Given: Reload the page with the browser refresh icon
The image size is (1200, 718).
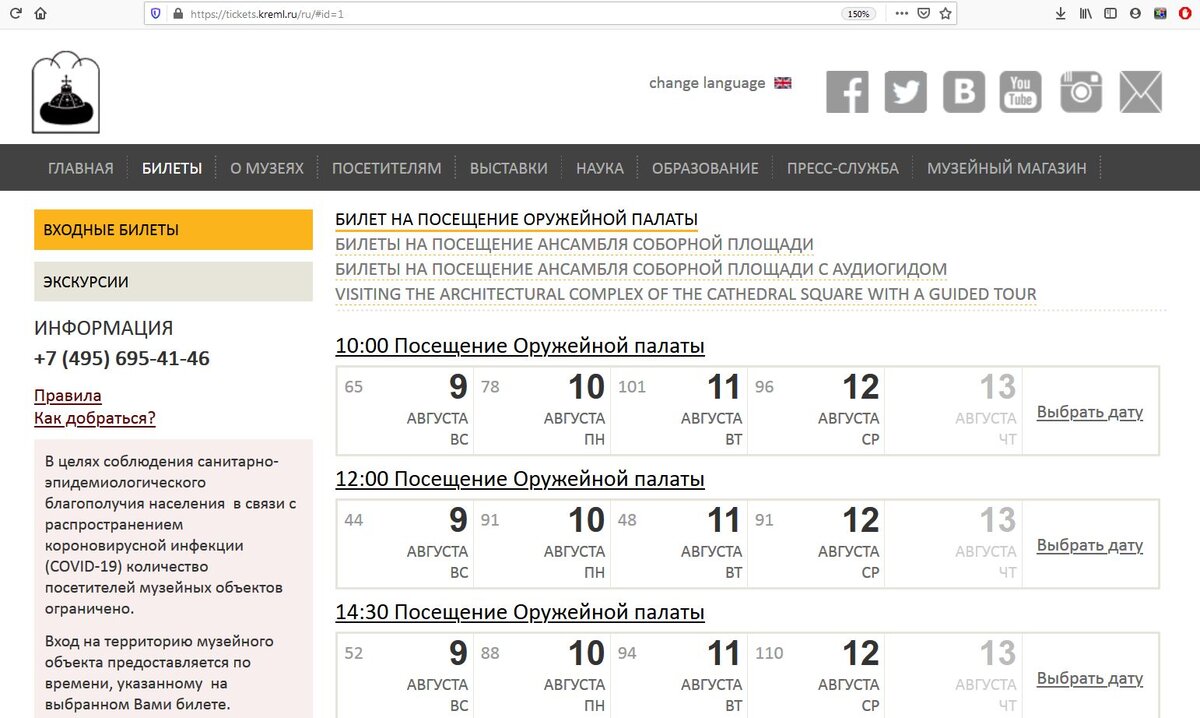Looking at the screenshot, I should (x=14, y=14).
